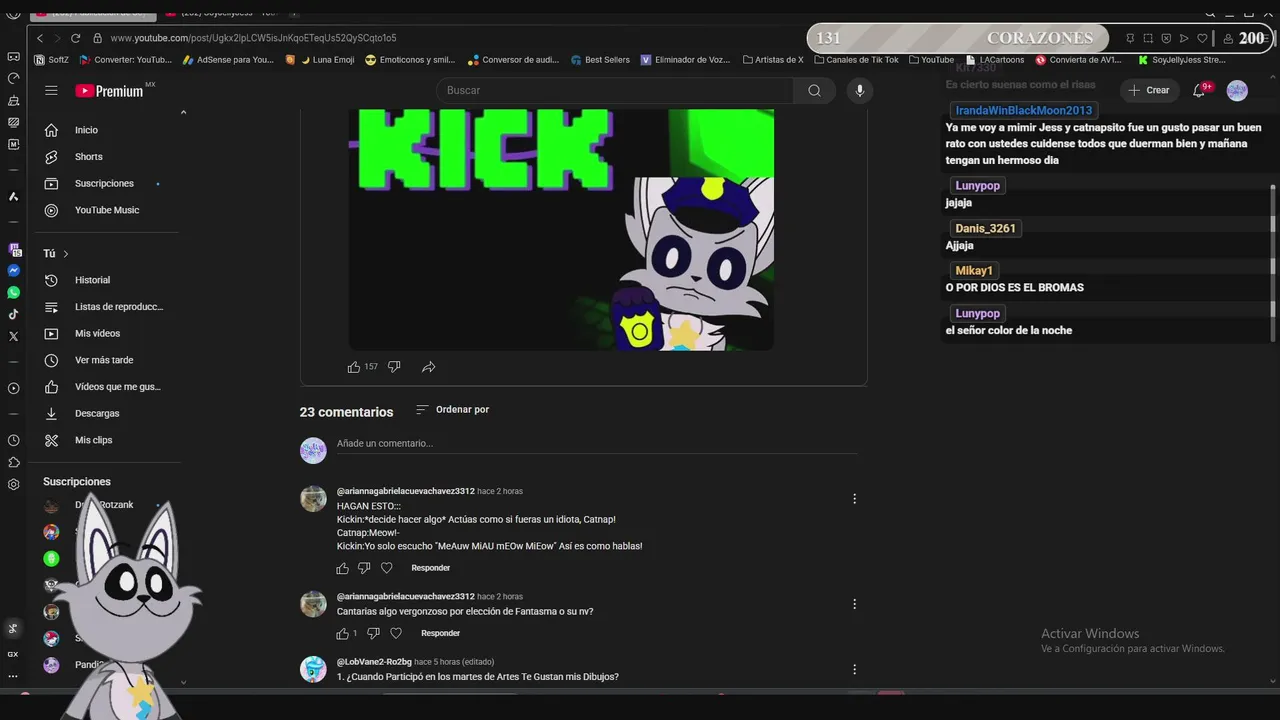Expand the Tú section chevron
Image resolution: width=1280 pixels, height=720 pixels.
coord(66,254)
